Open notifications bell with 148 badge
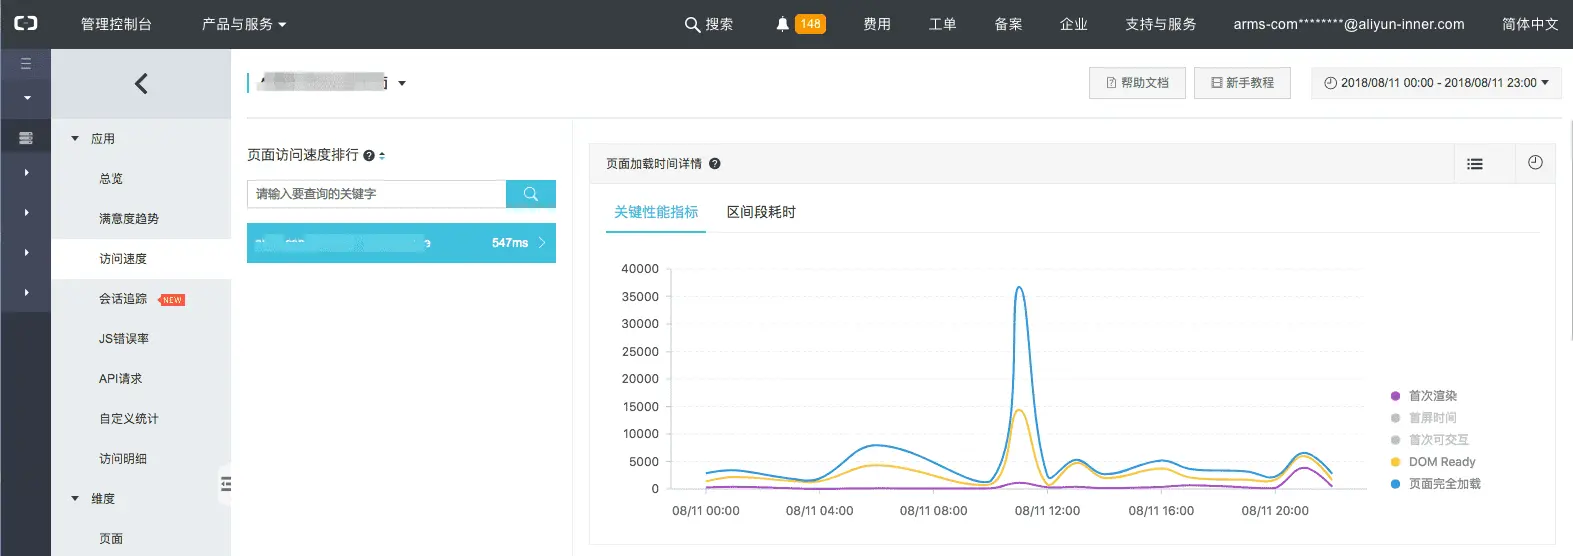Image resolution: width=1573 pixels, height=556 pixels. [800, 24]
